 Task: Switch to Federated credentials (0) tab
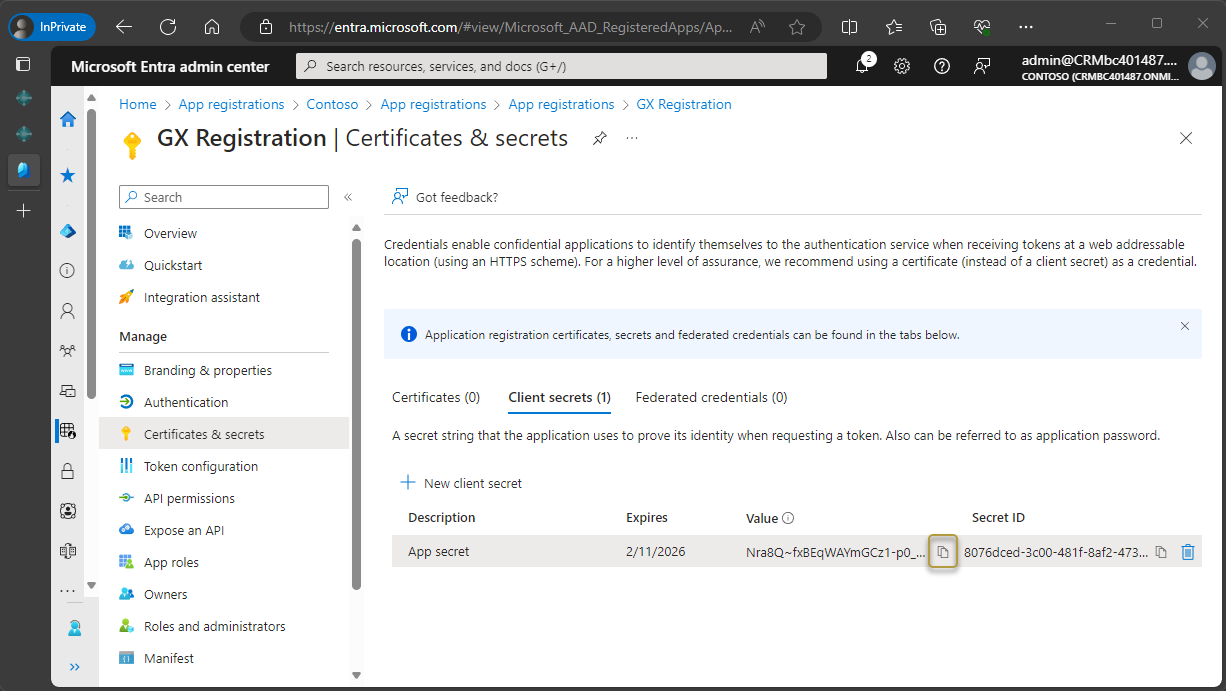(711, 397)
